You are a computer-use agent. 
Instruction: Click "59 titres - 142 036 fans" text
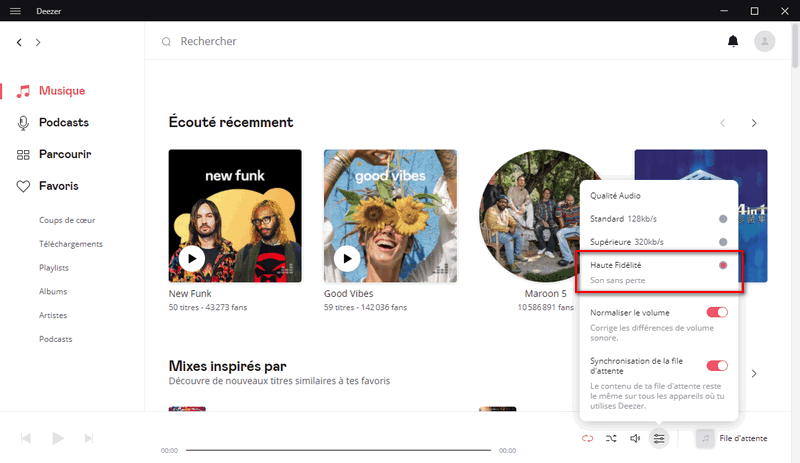point(365,307)
